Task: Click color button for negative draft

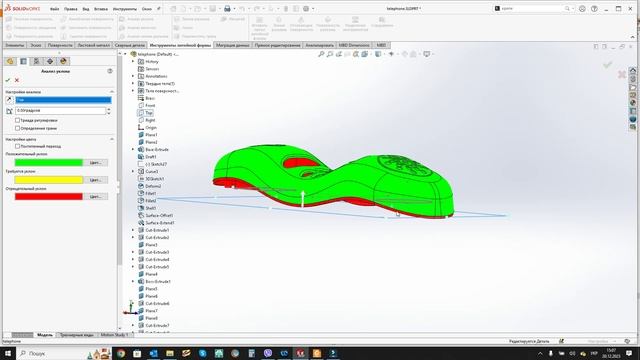Action: (96, 197)
